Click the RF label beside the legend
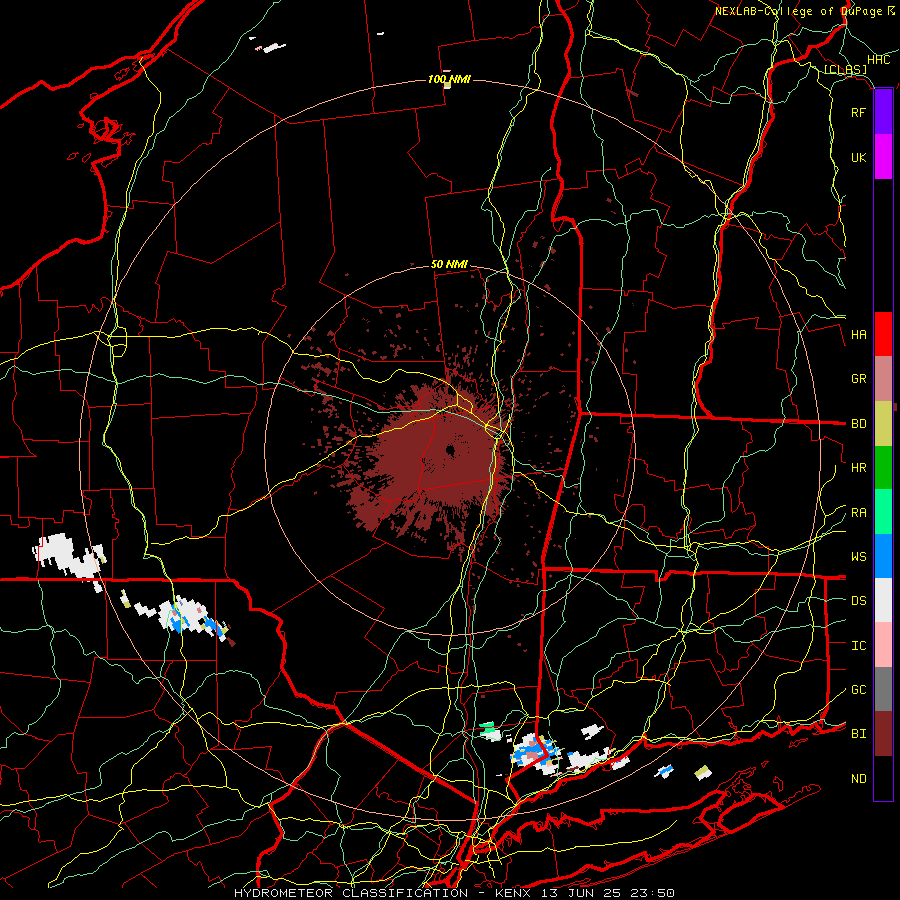Image resolution: width=900 pixels, height=900 pixels. pyautogui.click(x=858, y=112)
